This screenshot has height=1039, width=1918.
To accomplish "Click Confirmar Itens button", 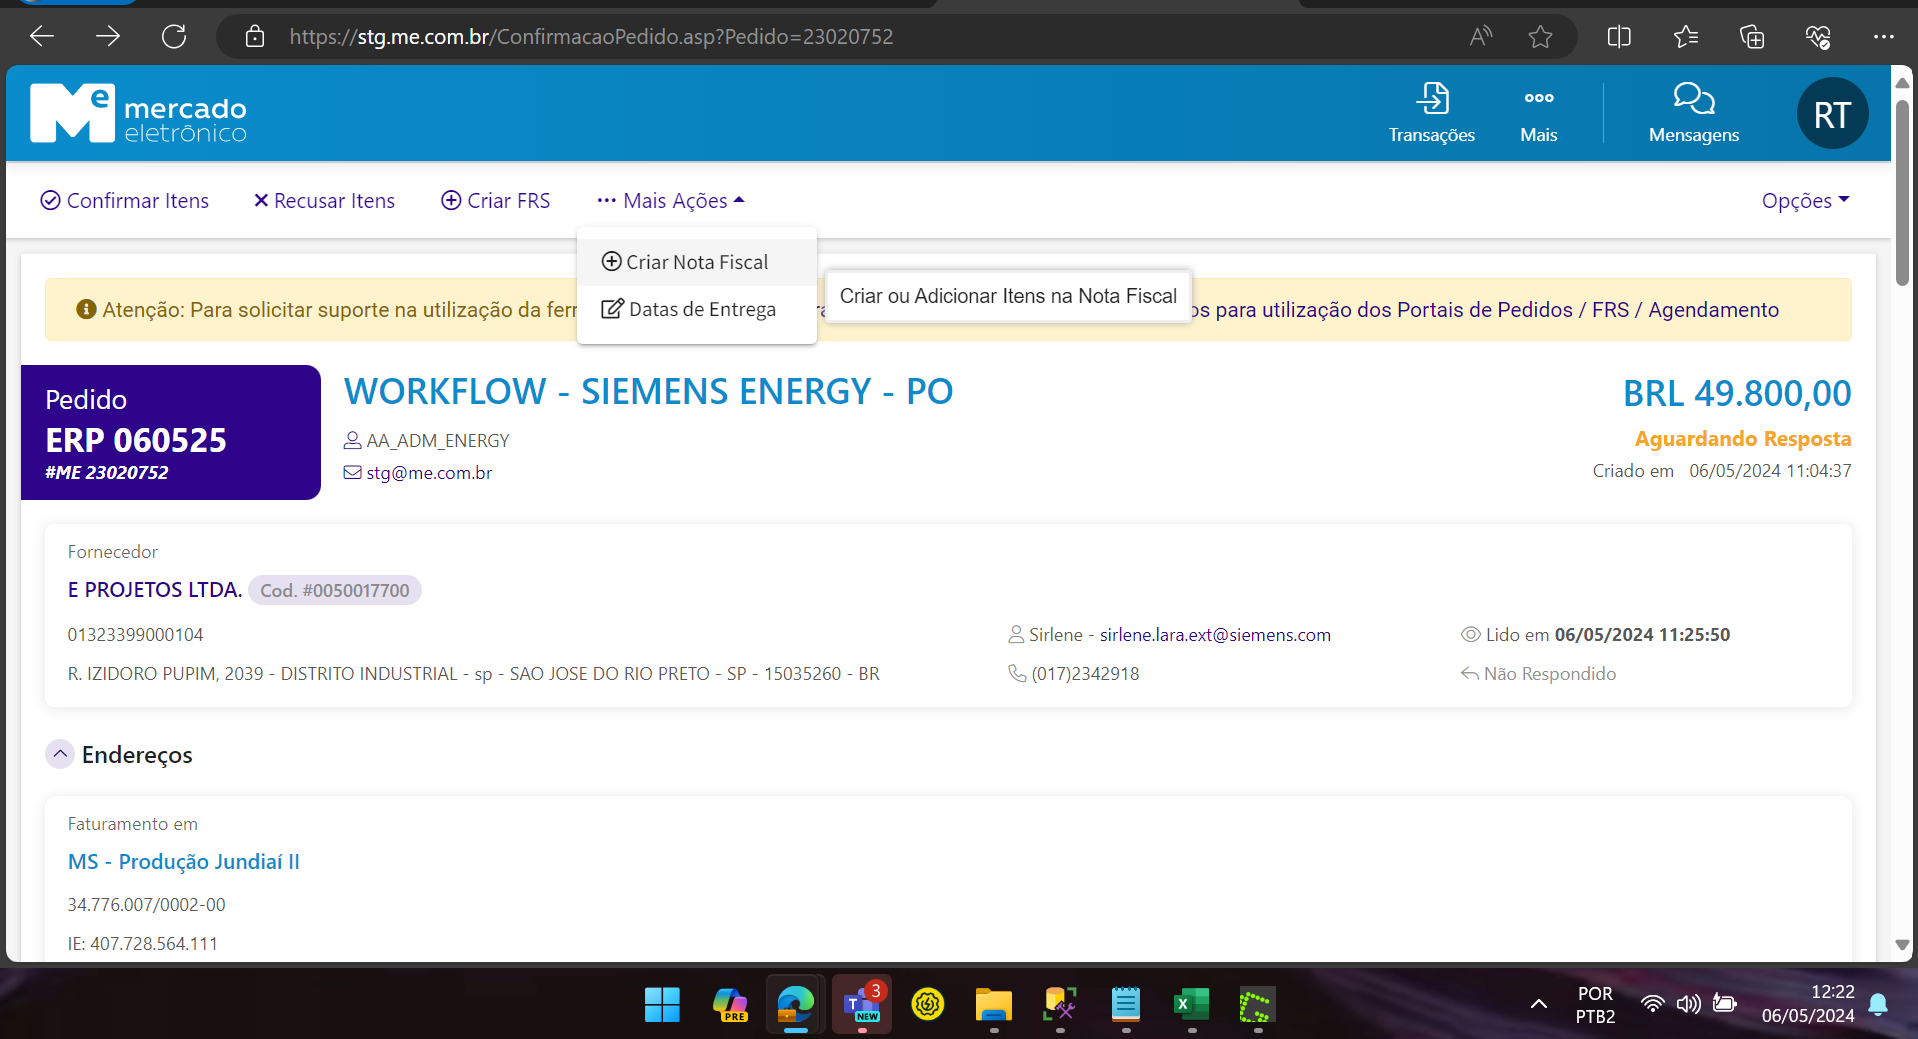I will click(125, 201).
